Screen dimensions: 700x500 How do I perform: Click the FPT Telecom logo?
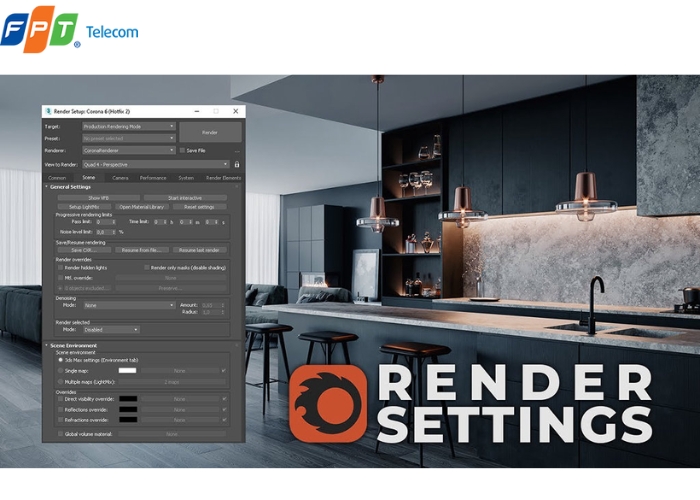pos(69,29)
